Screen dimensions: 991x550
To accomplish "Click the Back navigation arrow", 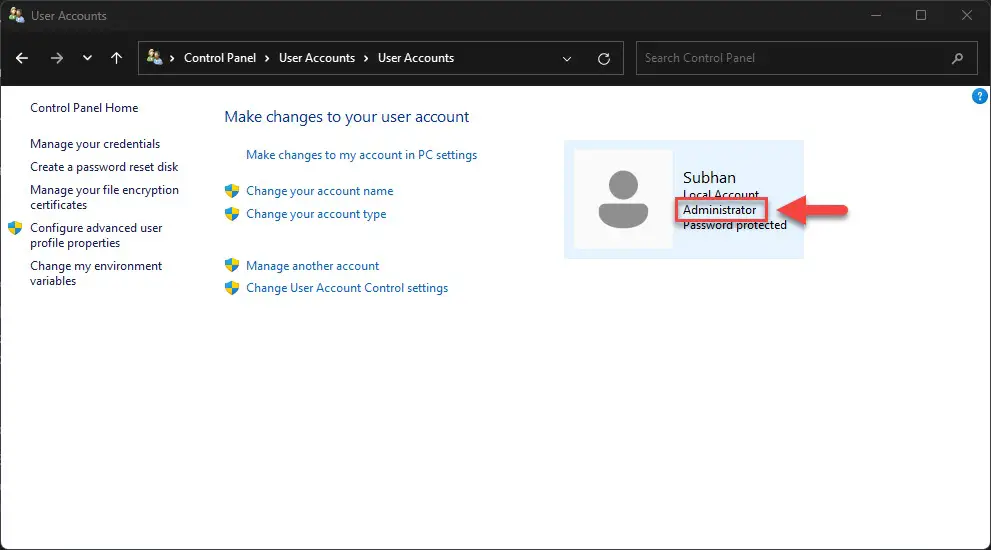I will [x=23, y=58].
